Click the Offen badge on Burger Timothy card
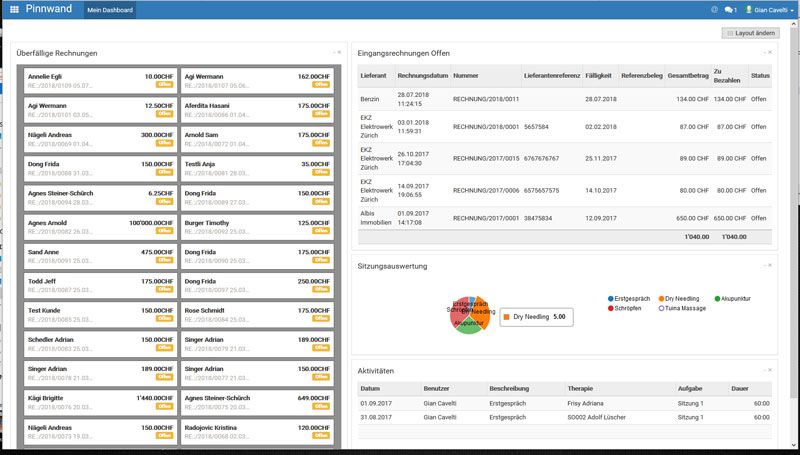Image resolution: width=800 pixels, height=455 pixels. click(x=321, y=231)
